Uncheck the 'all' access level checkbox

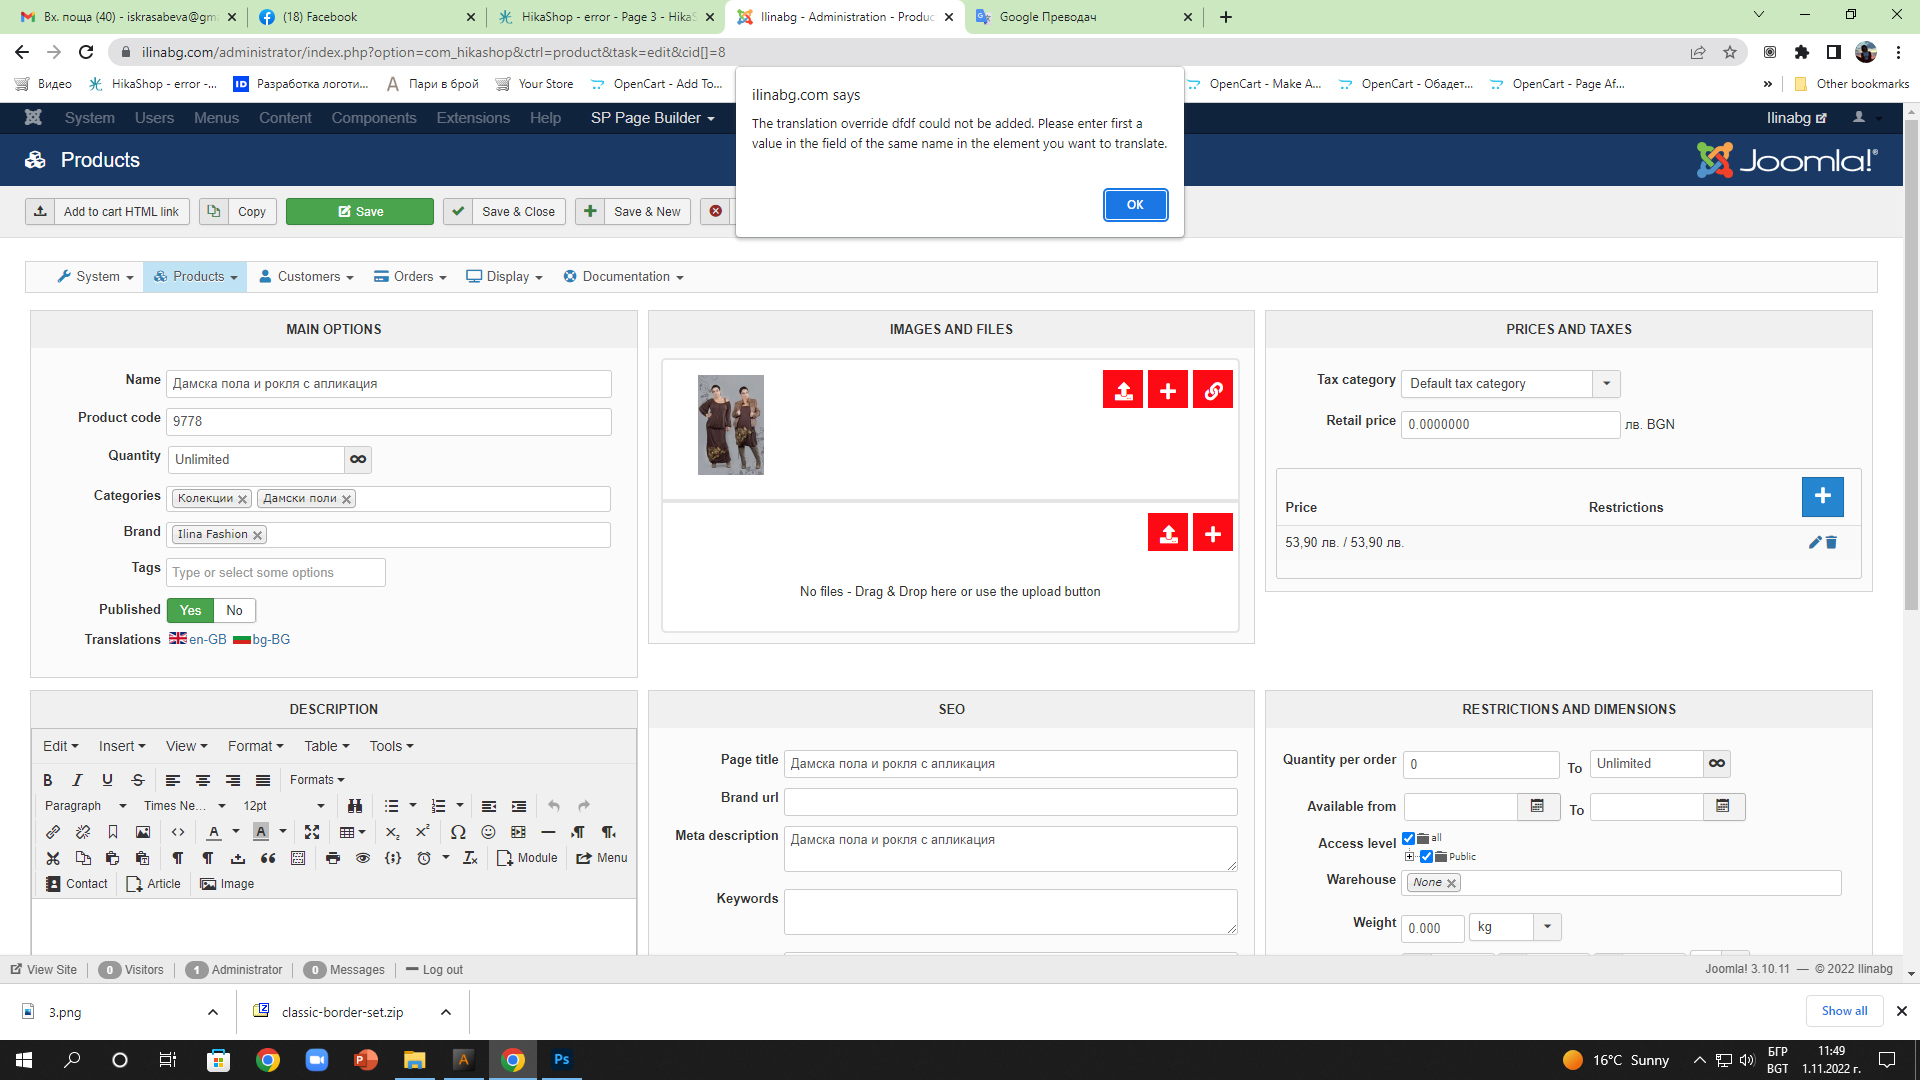pyautogui.click(x=1408, y=838)
